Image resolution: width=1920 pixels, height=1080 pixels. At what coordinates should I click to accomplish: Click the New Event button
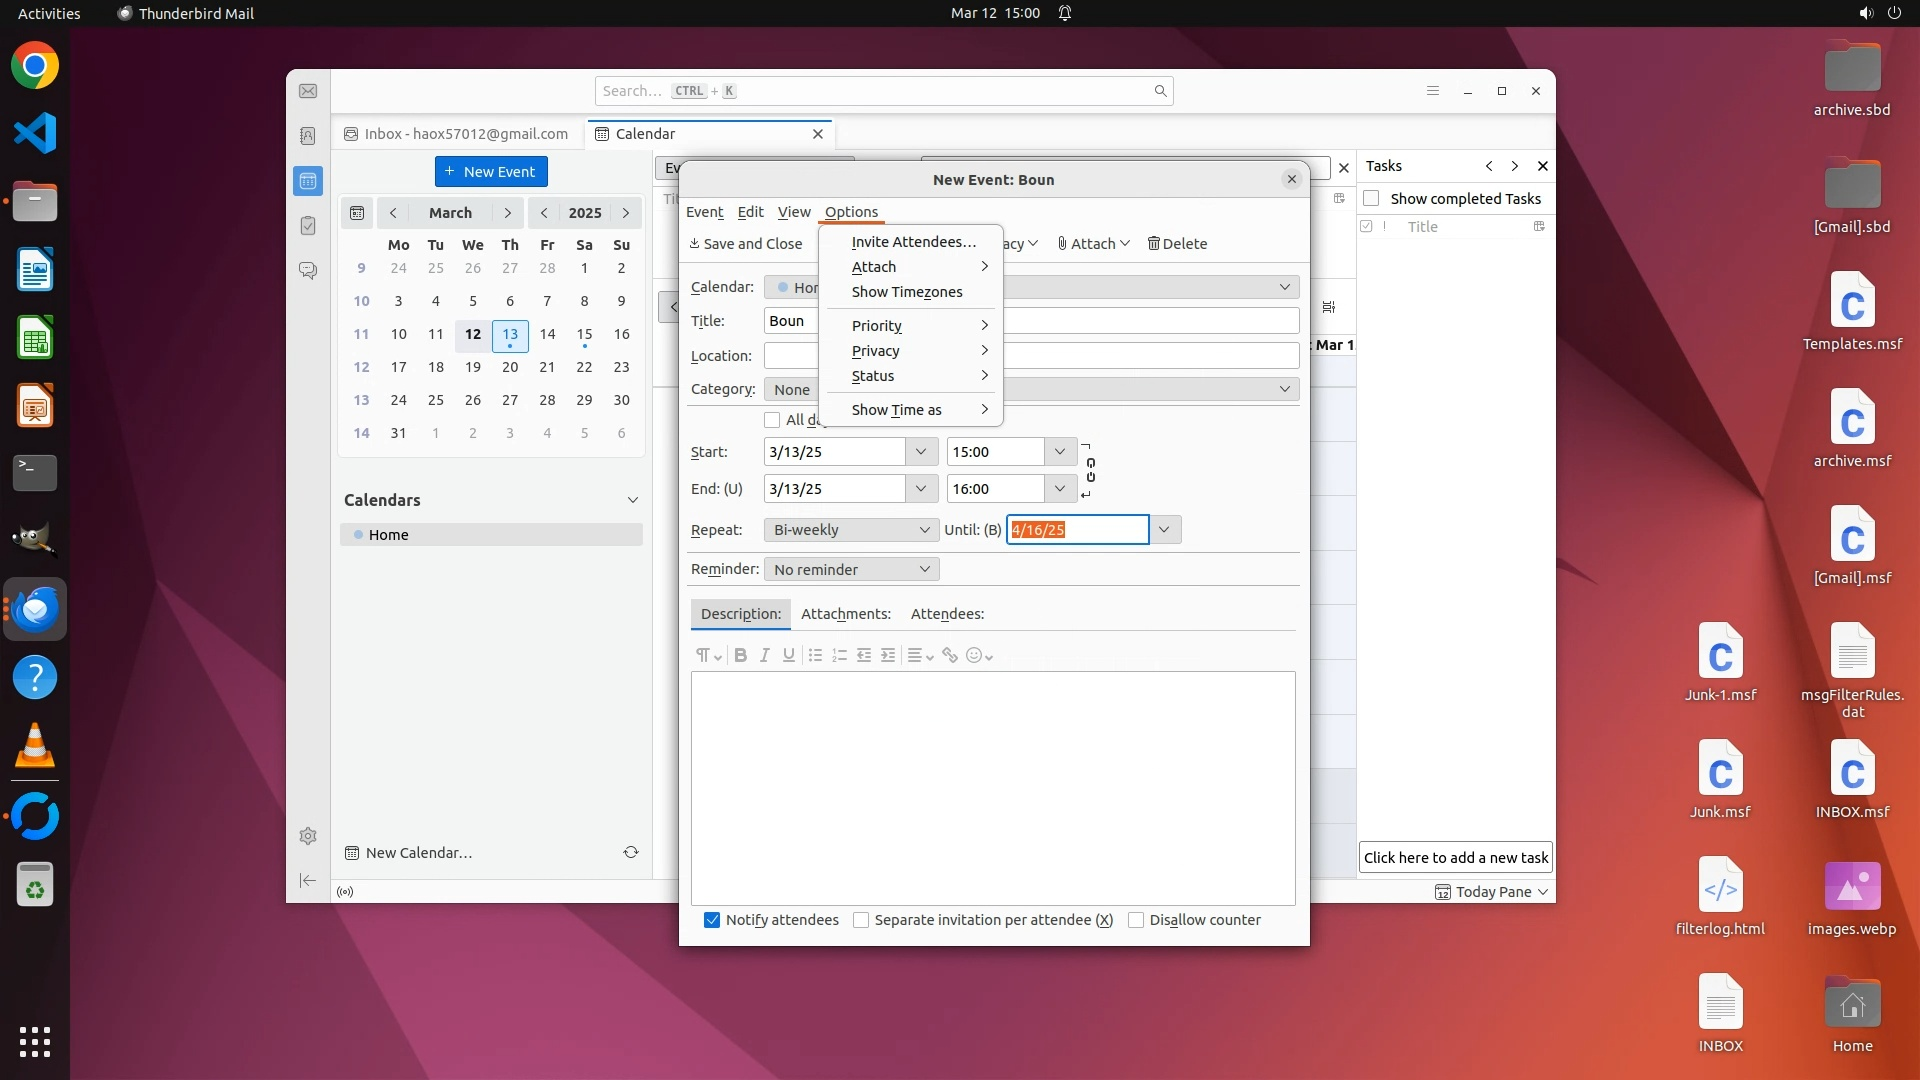pos(491,172)
